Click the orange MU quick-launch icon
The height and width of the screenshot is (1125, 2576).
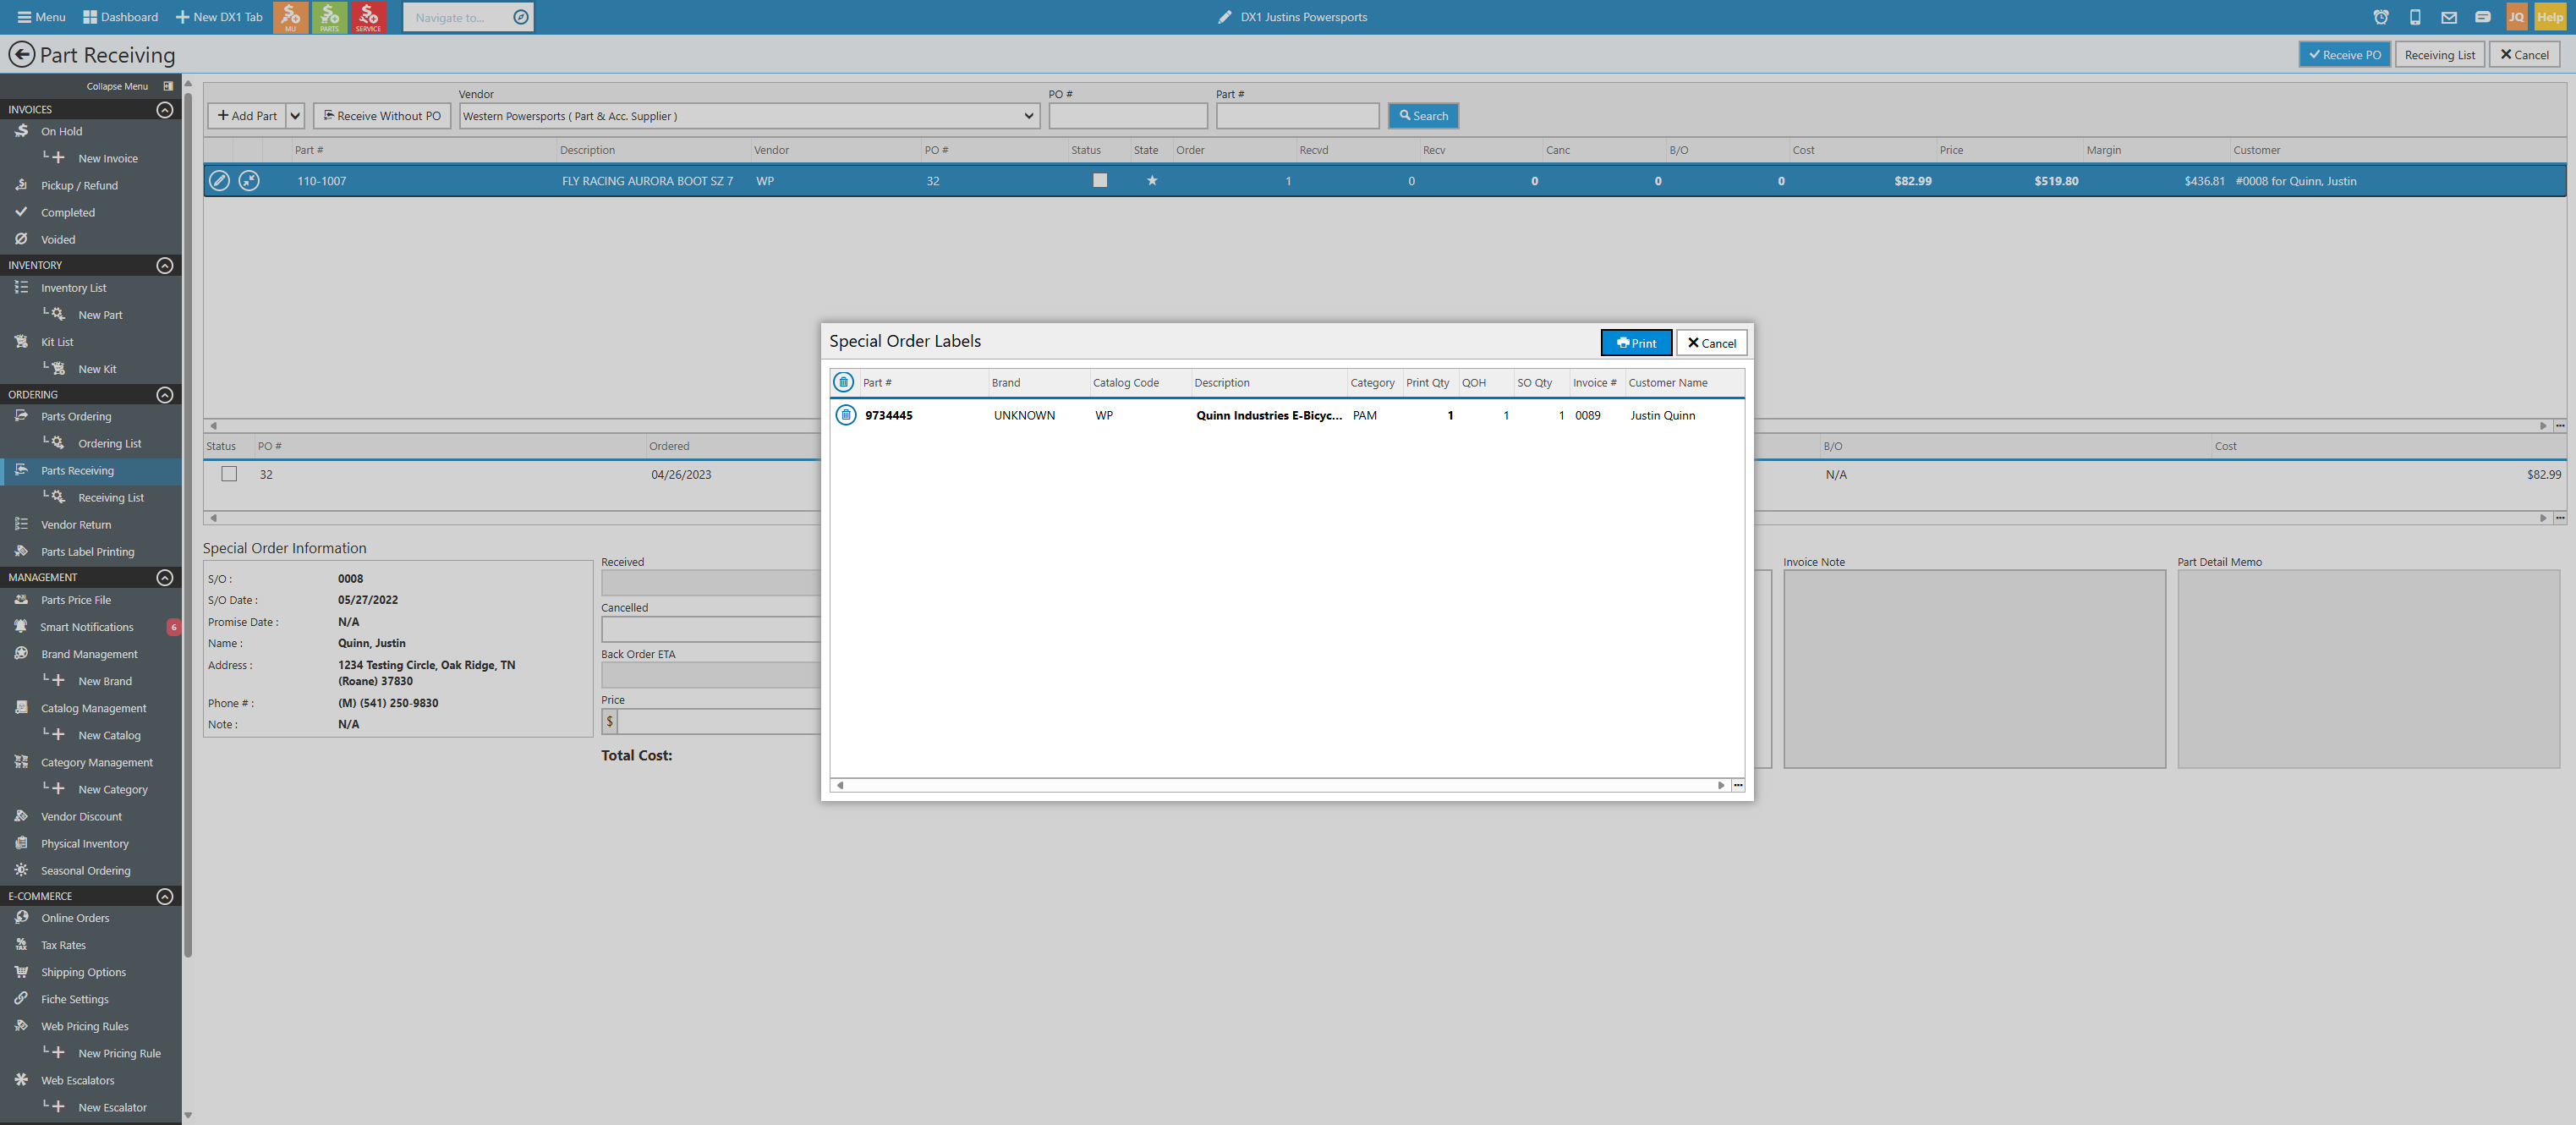290,17
